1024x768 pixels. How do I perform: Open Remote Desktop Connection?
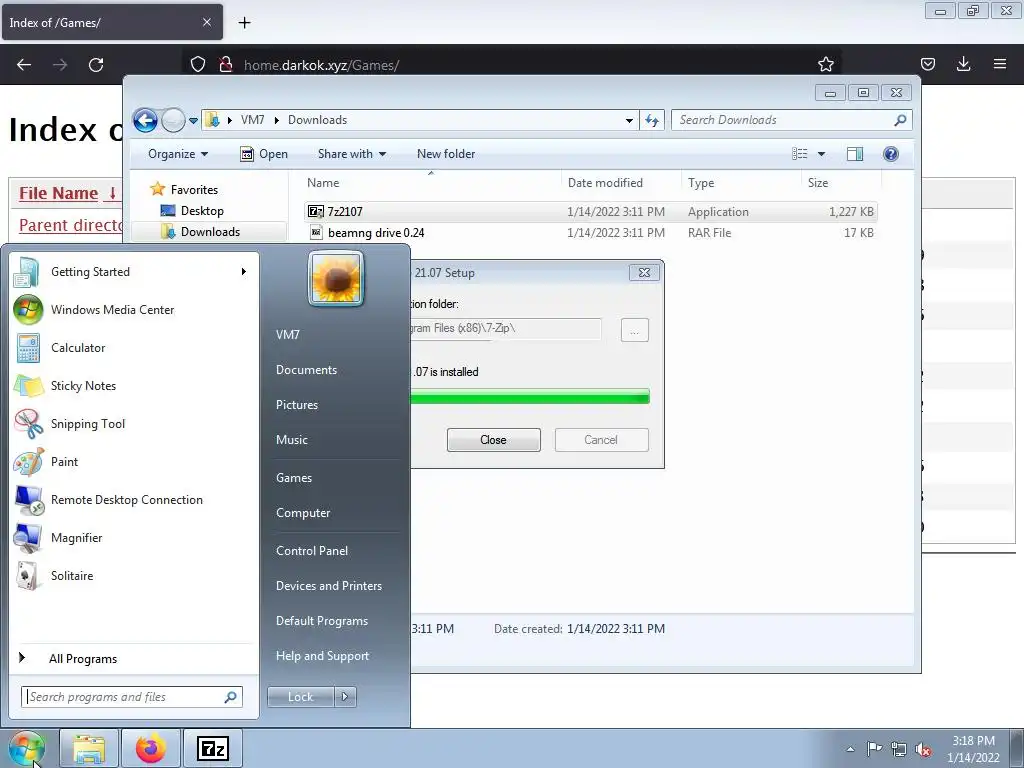133,499
